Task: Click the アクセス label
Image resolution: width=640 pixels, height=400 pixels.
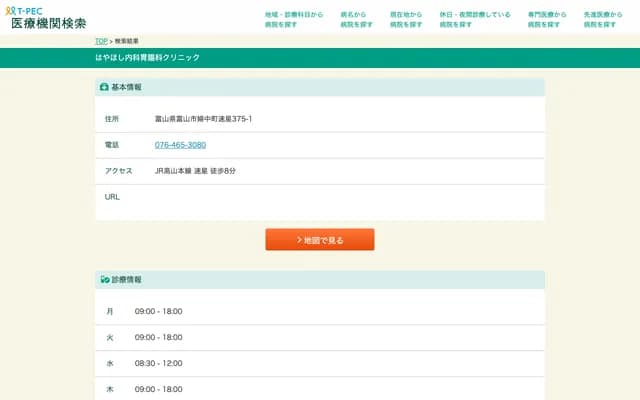Action: pyautogui.click(x=118, y=171)
